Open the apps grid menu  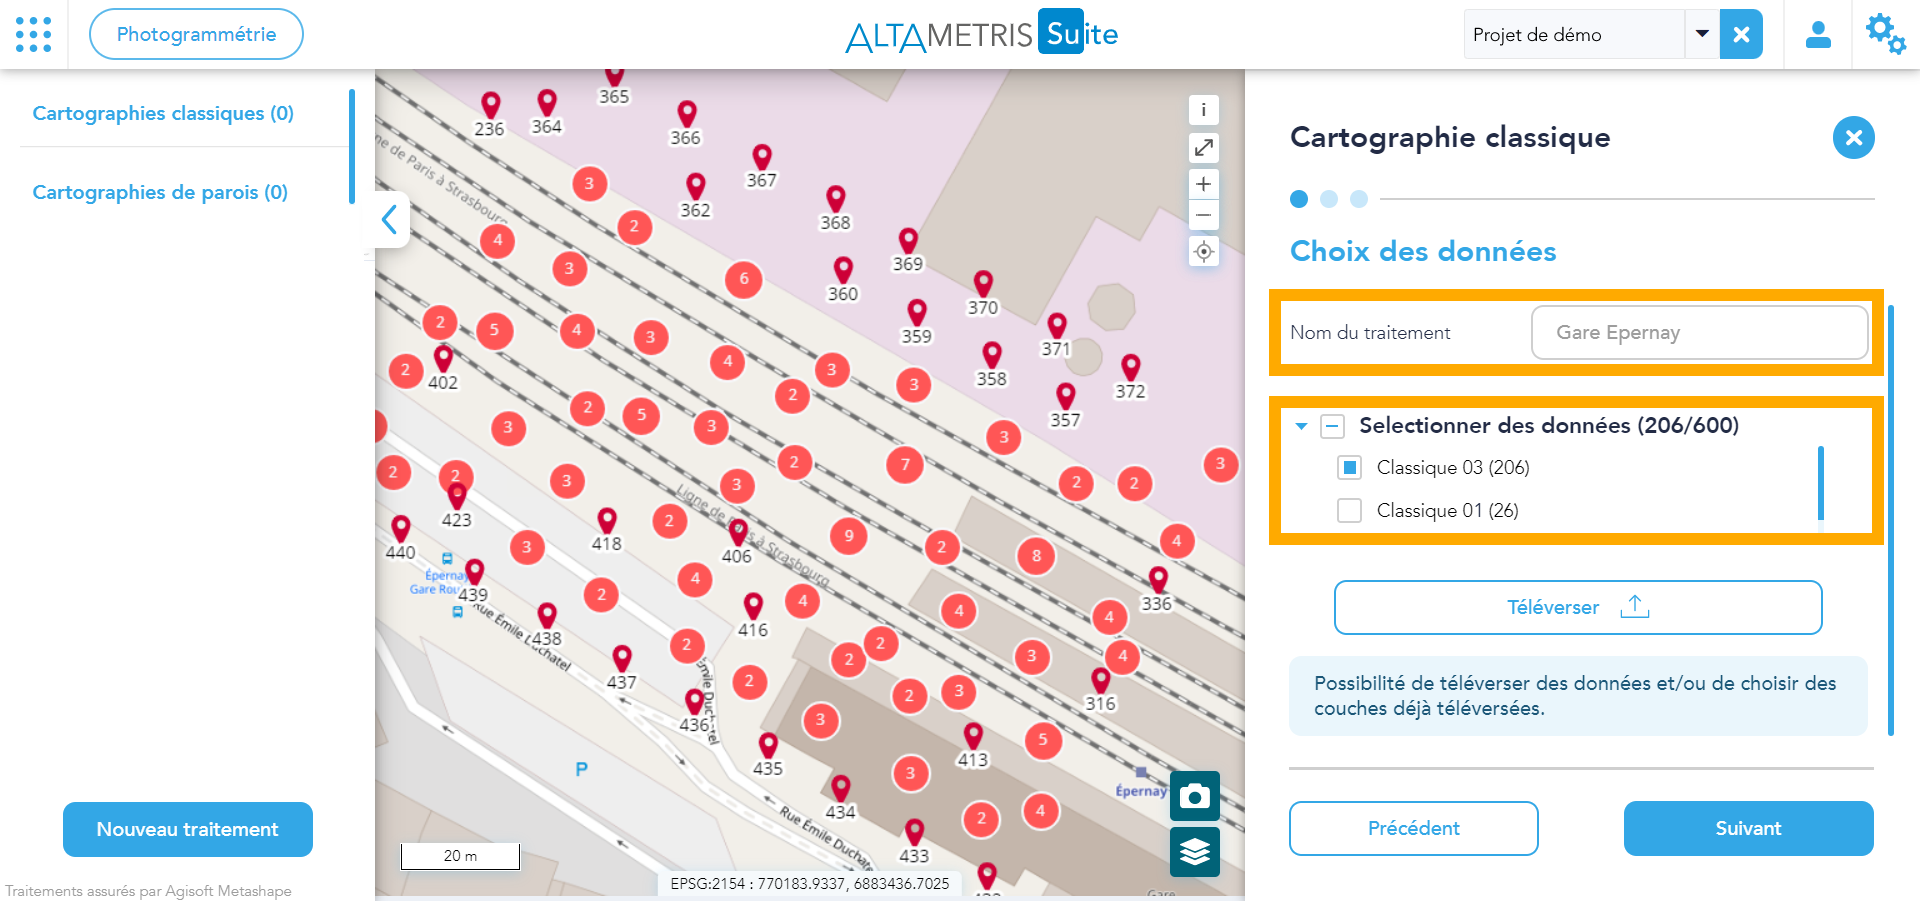[34, 34]
